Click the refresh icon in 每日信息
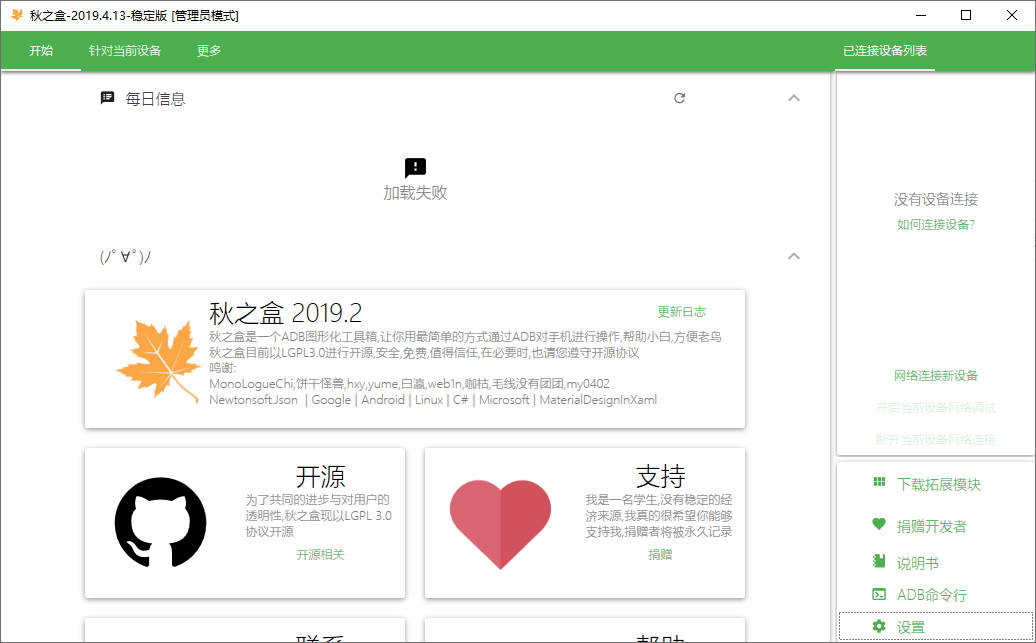Screen dimensions: 1036x643 [680, 98]
